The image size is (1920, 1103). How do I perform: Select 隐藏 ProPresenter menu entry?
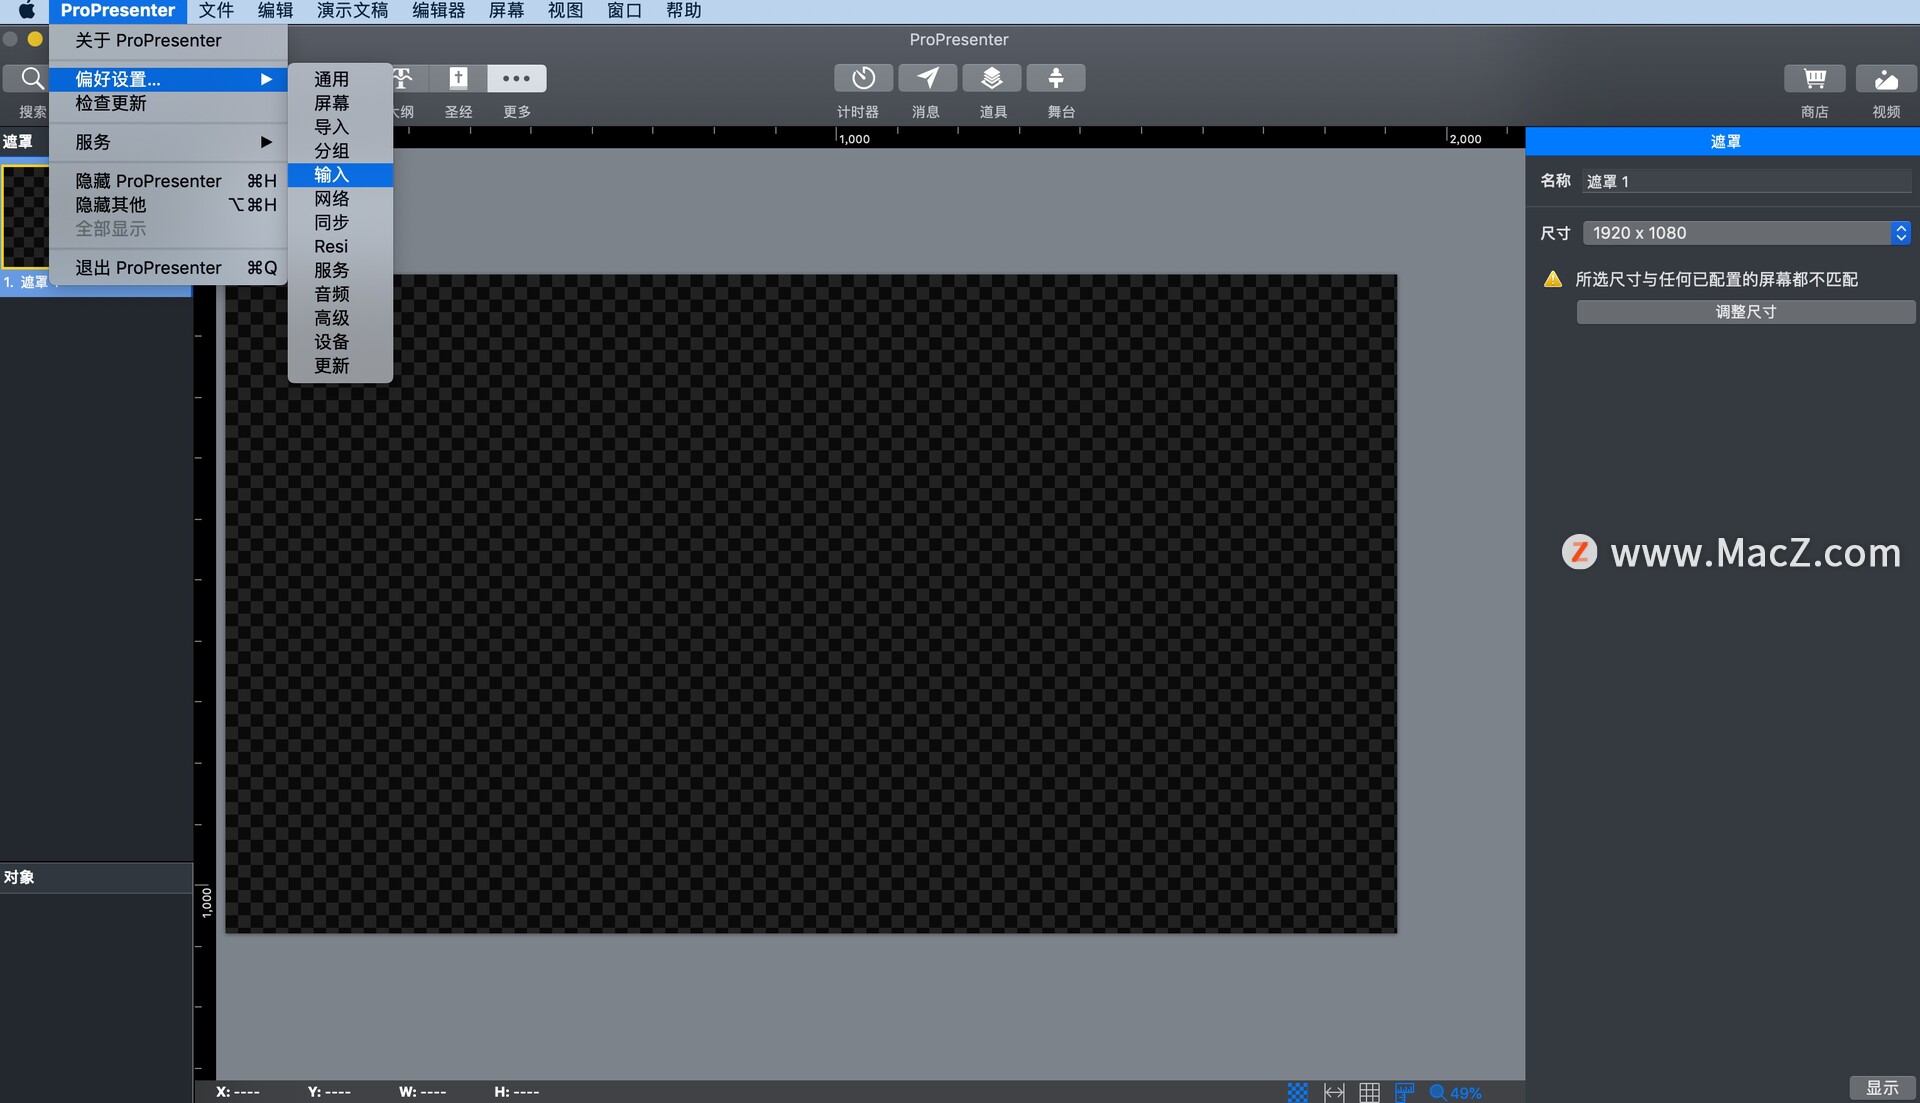click(168, 181)
